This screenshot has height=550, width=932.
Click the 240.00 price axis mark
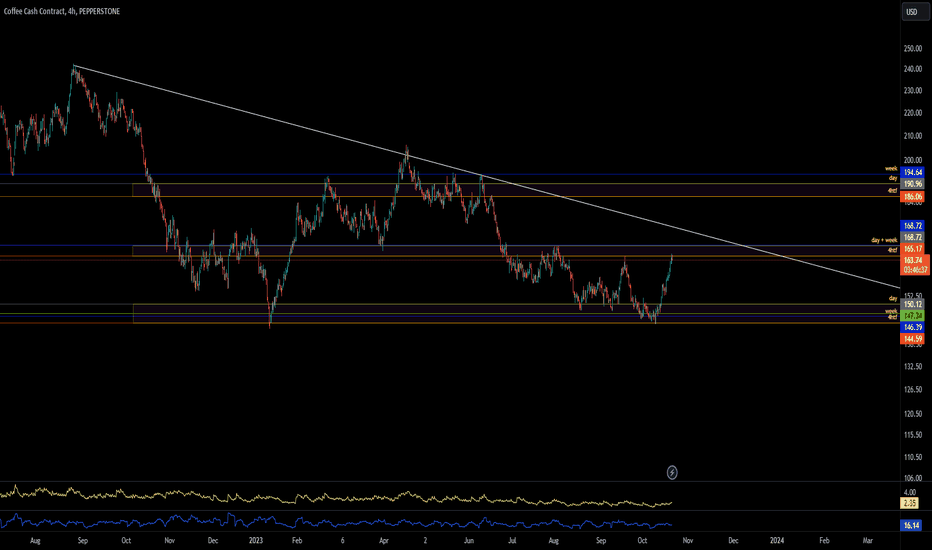coord(912,69)
